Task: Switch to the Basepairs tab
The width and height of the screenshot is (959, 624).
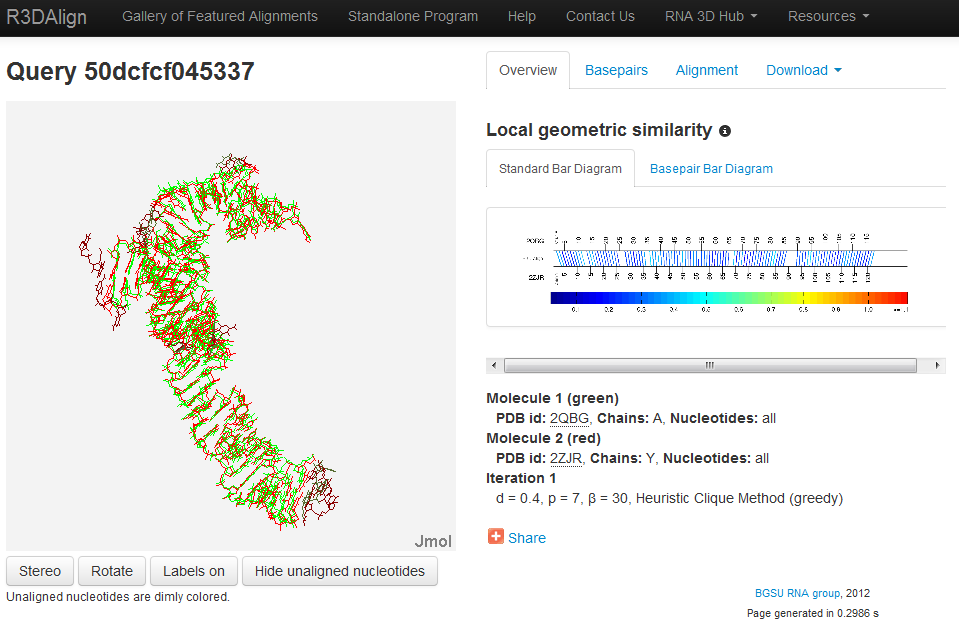Action: point(616,70)
